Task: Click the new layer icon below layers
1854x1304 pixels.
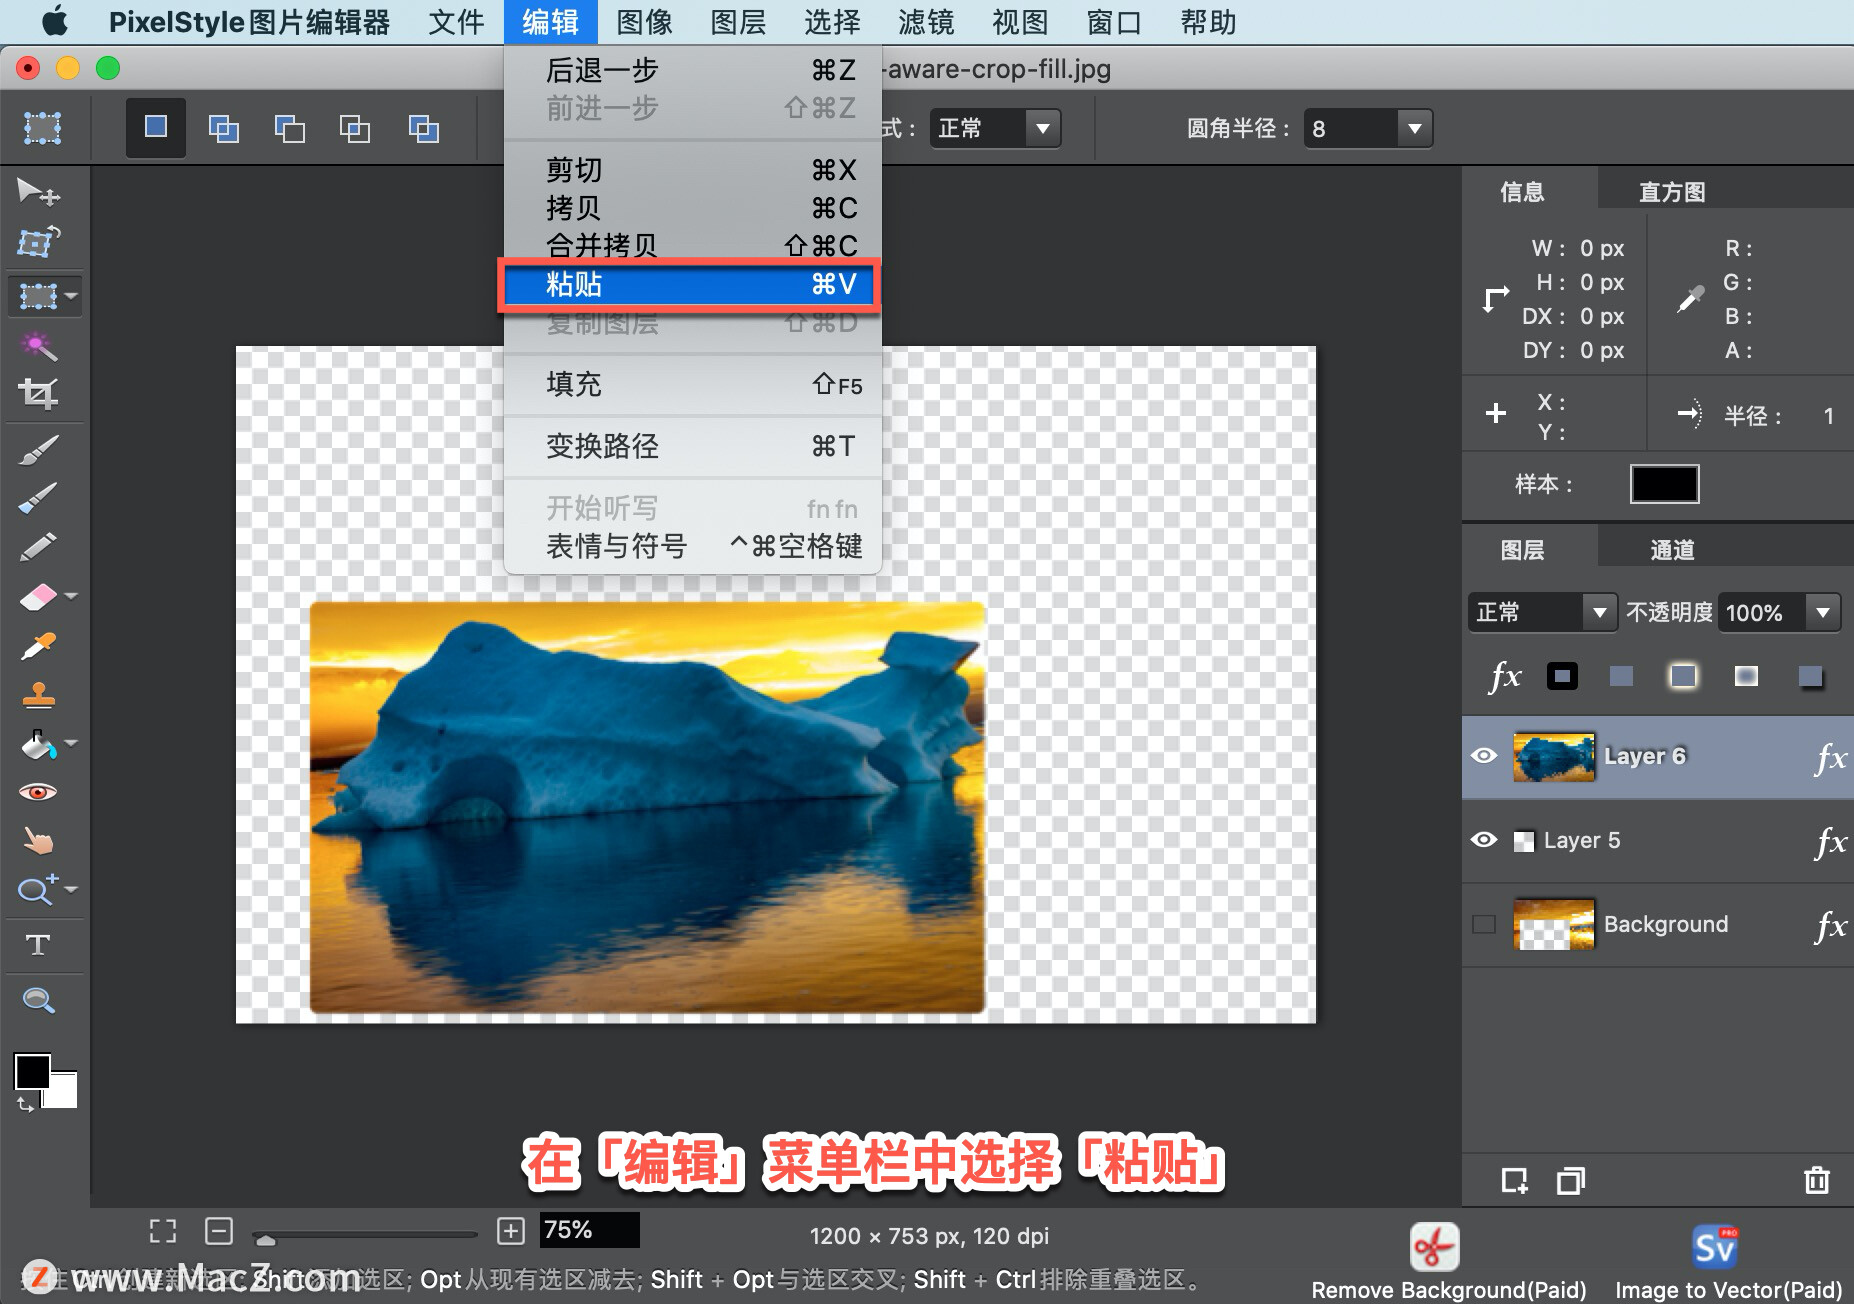Action: point(1516,1181)
